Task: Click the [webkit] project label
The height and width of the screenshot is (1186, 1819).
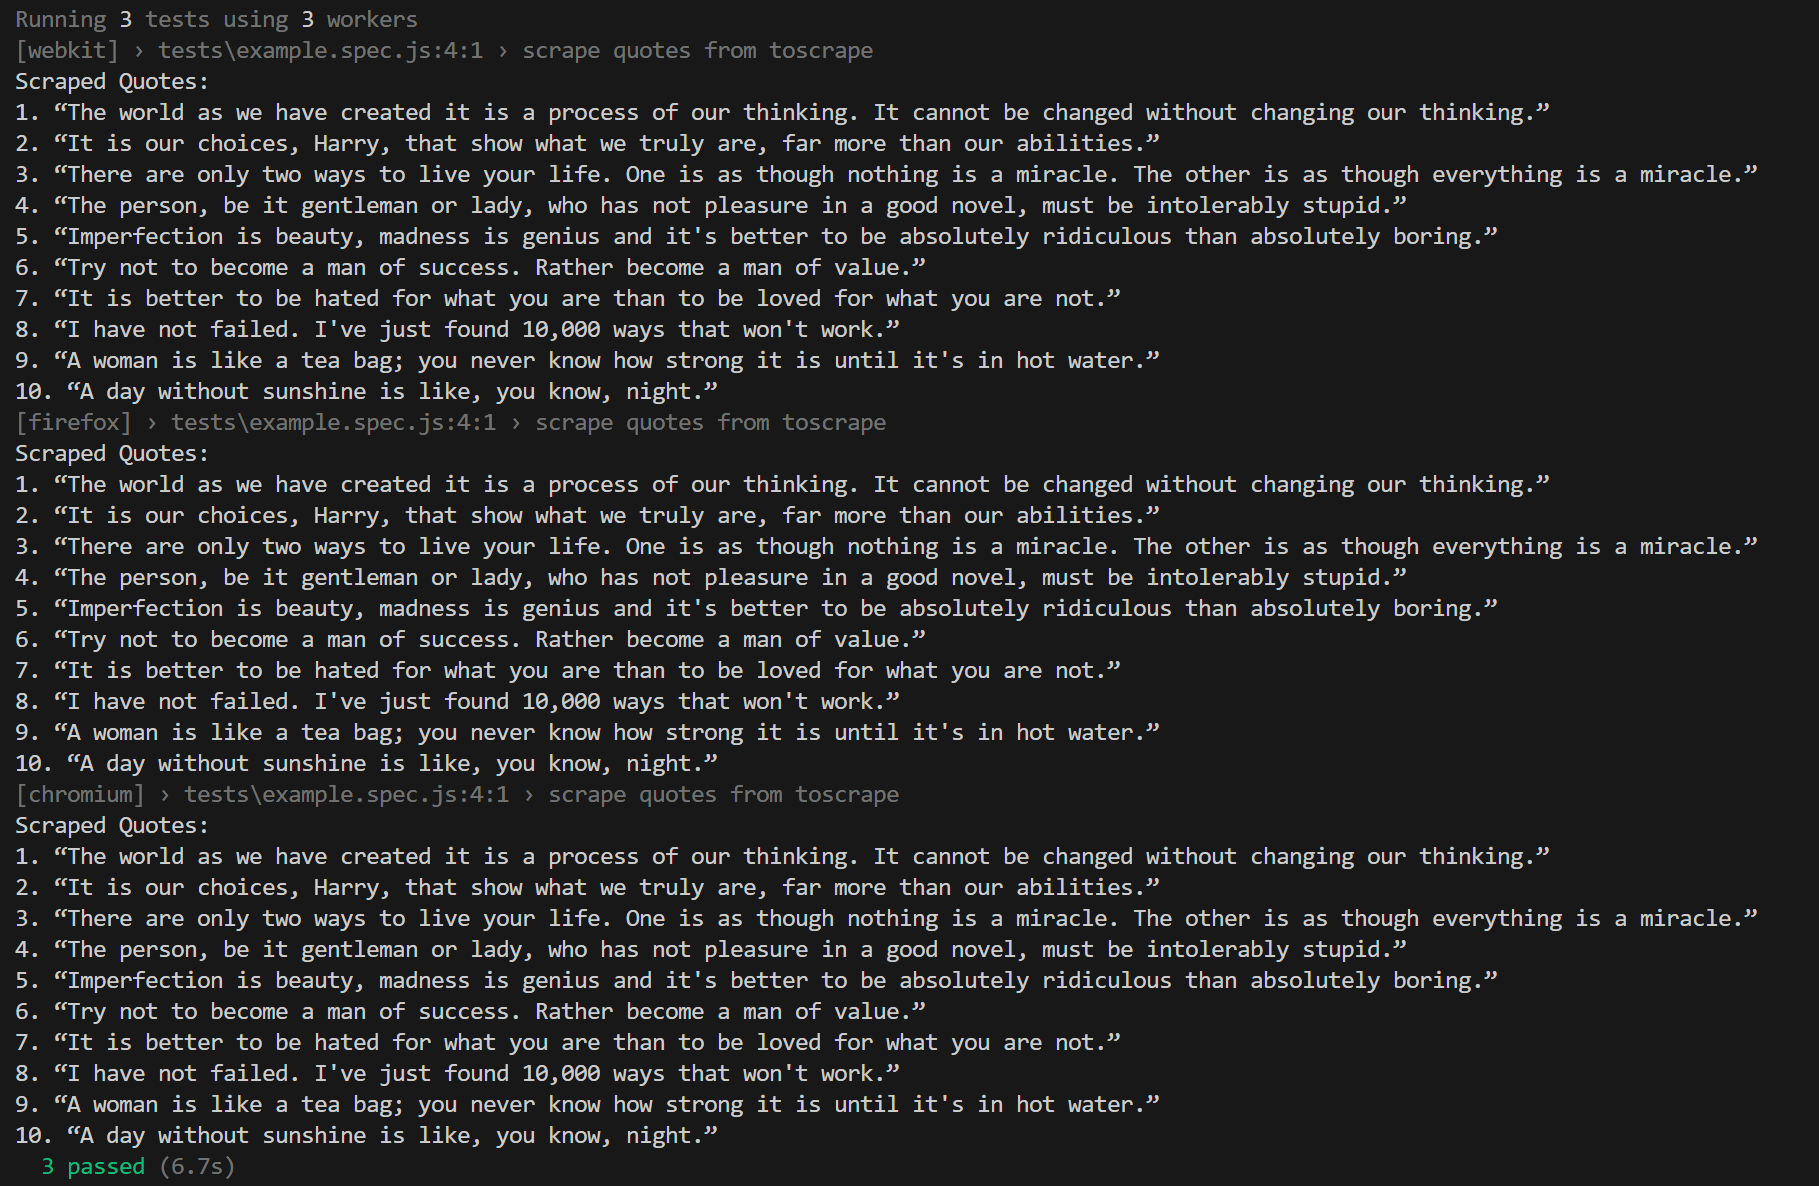Action: [x=67, y=51]
